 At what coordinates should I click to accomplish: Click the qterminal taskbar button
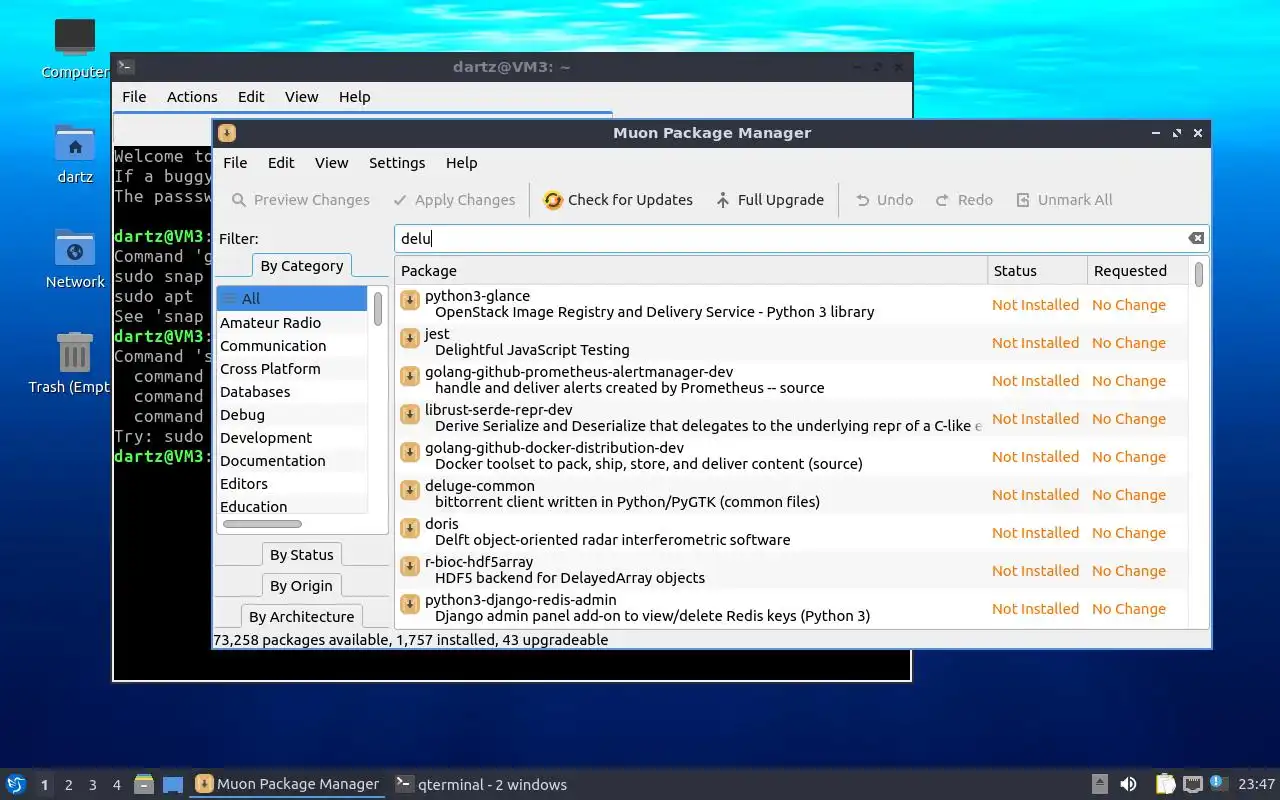[x=481, y=784]
